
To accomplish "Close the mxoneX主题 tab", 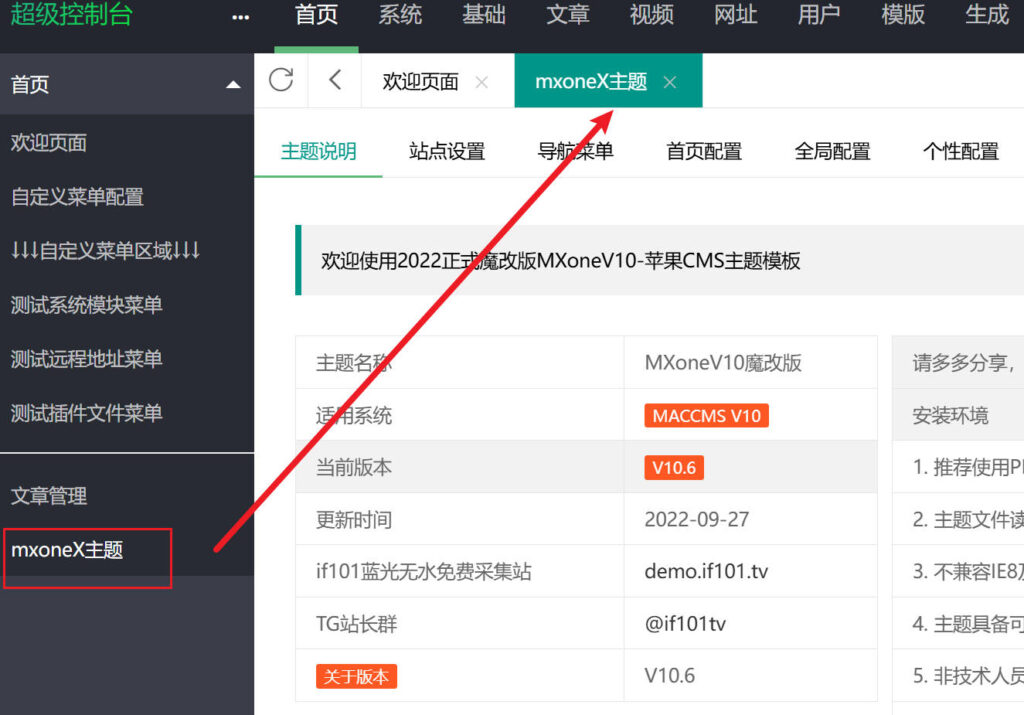I will 670,82.
